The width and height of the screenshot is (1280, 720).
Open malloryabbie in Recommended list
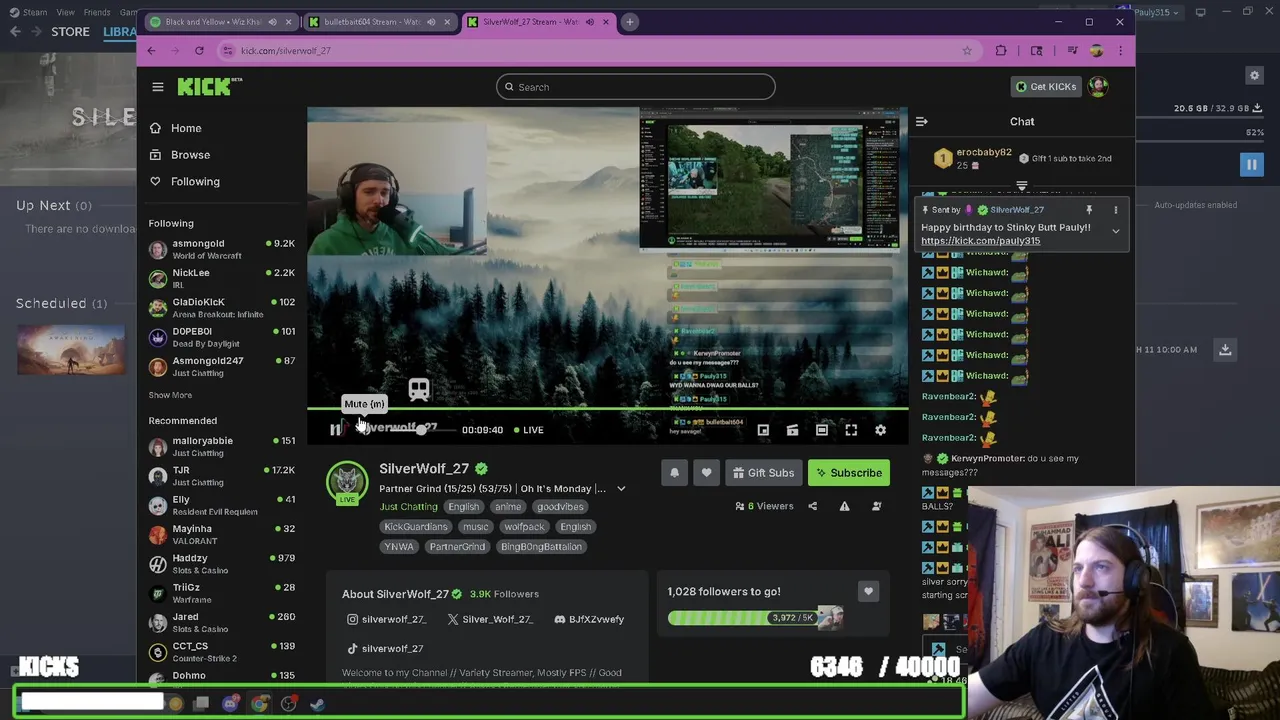tap(221, 446)
